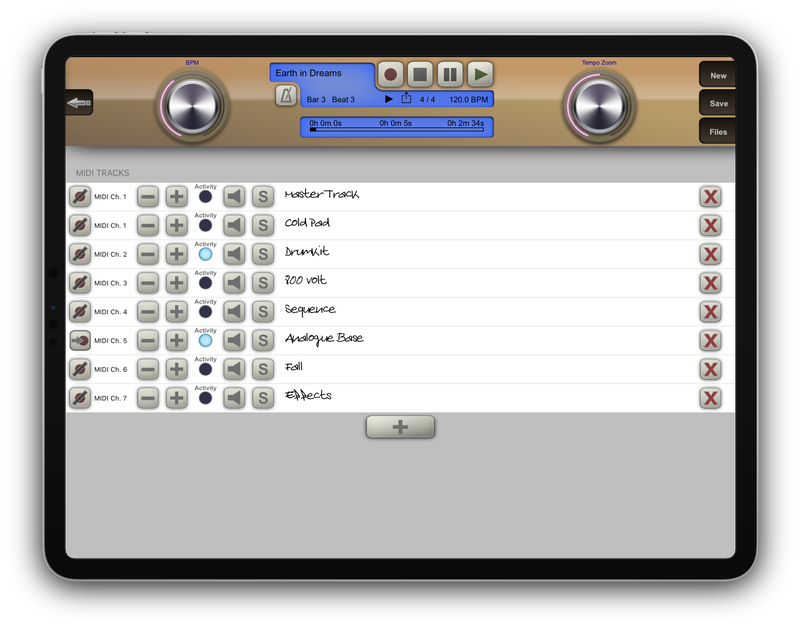Increase MIDI channel for Sequence track
This screenshot has width=800, height=628.
[x=176, y=312]
